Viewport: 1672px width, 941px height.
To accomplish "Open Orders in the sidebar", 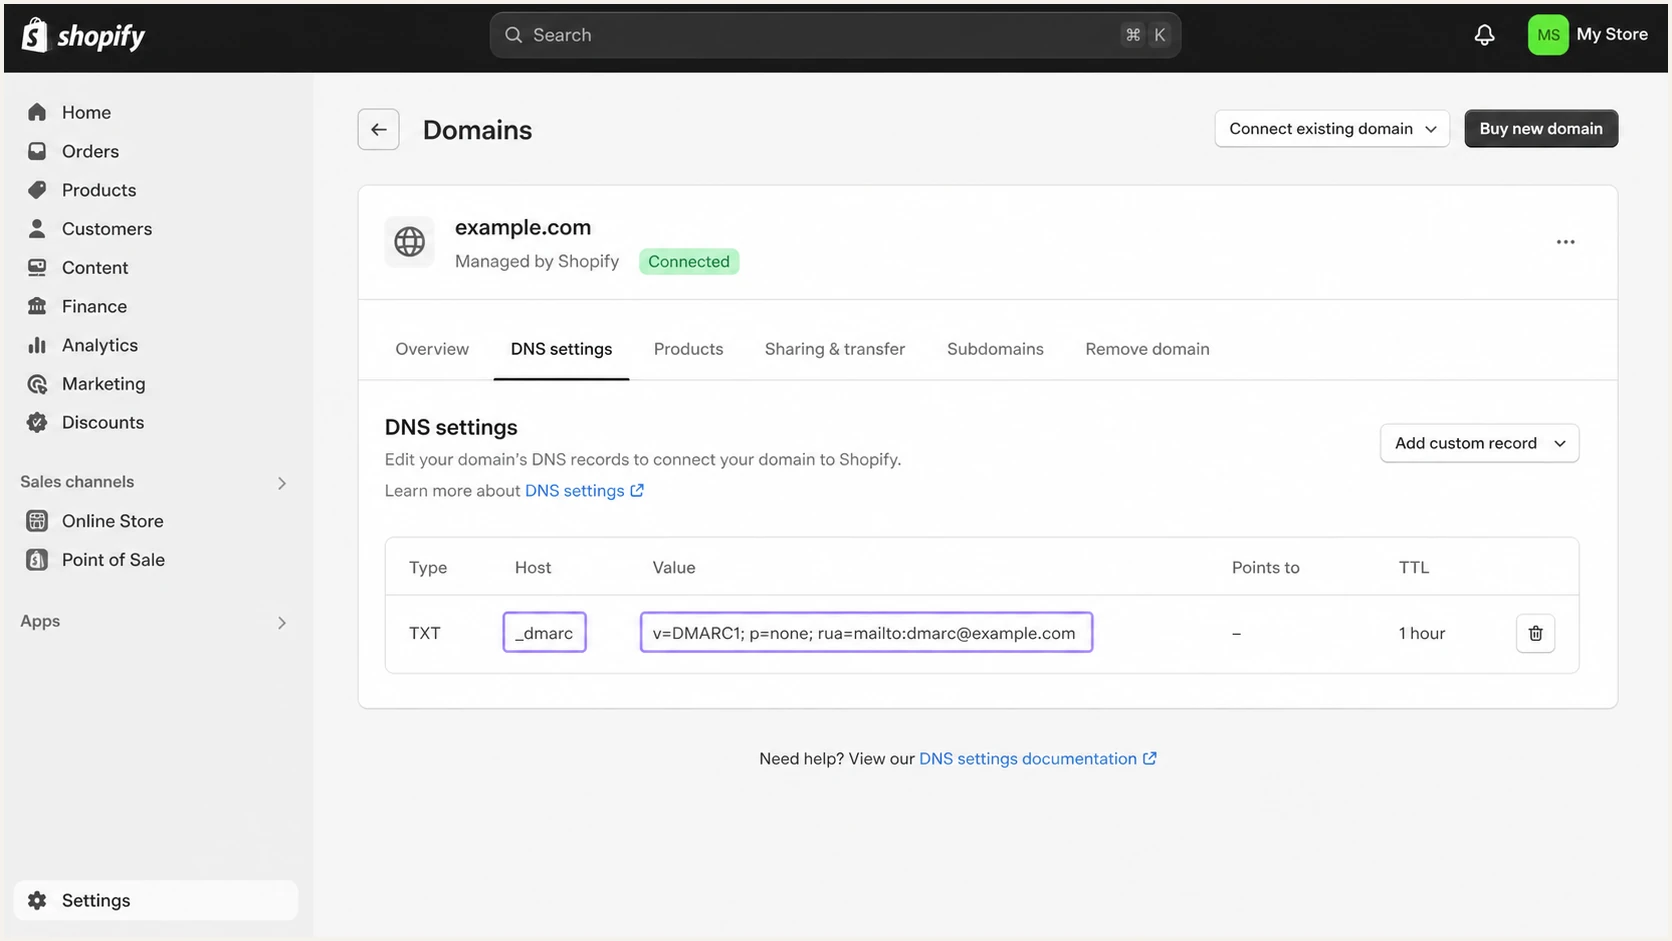I will 90,151.
